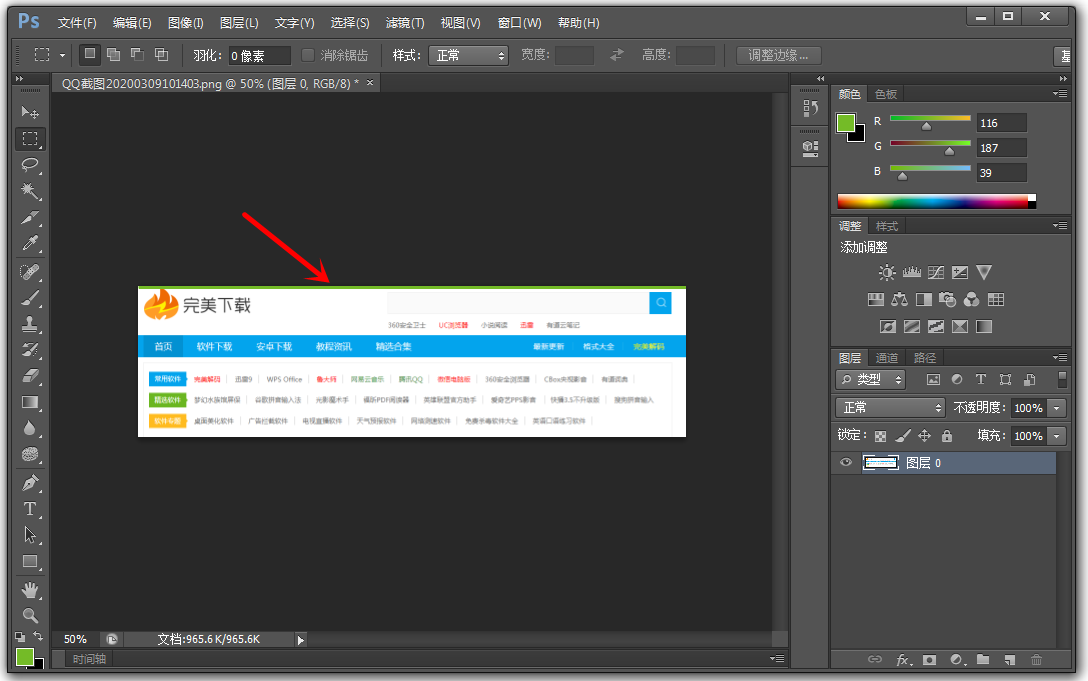Select the Eraser tool
Viewport: 1088px width, 681px height.
click(x=30, y=376)
